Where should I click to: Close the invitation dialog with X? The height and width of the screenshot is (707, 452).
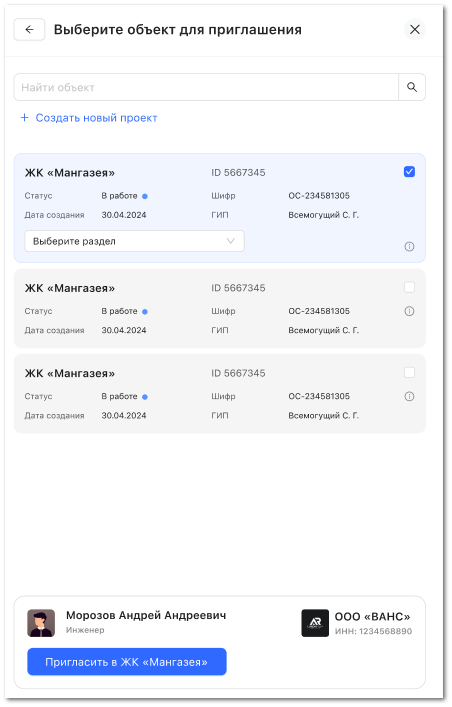tap(415, 30)
